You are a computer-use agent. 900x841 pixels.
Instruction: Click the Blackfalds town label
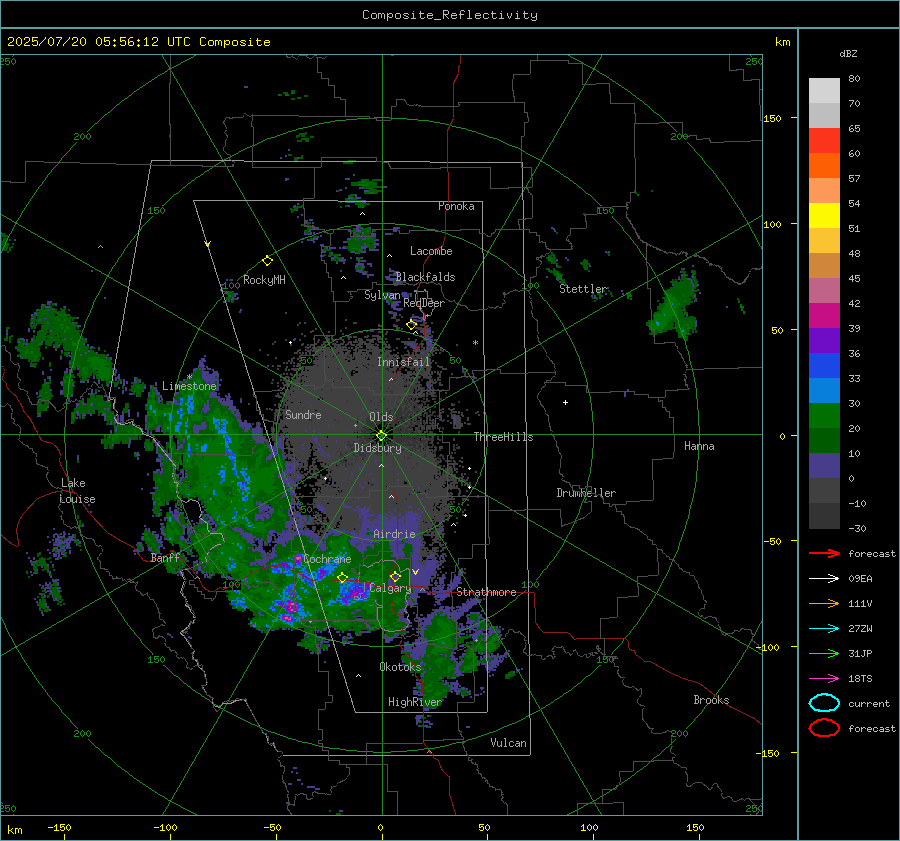click(x=425, y=277)
